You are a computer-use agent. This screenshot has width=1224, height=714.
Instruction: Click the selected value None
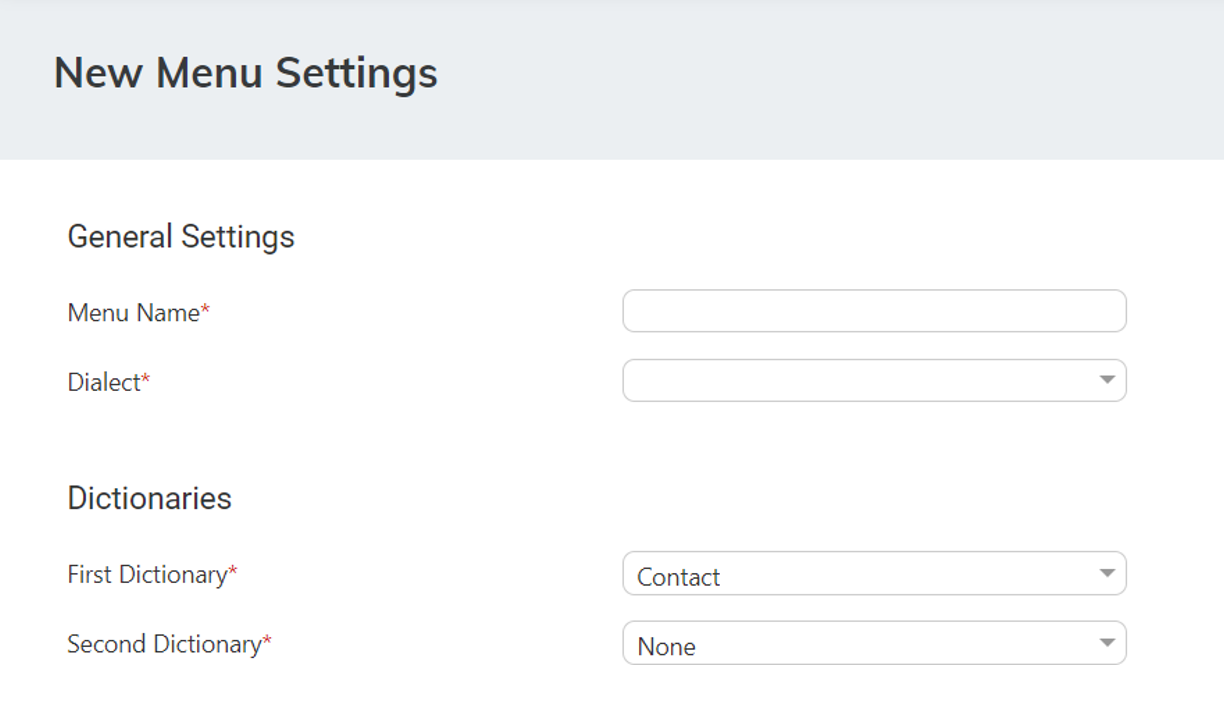tap(666, 647)
